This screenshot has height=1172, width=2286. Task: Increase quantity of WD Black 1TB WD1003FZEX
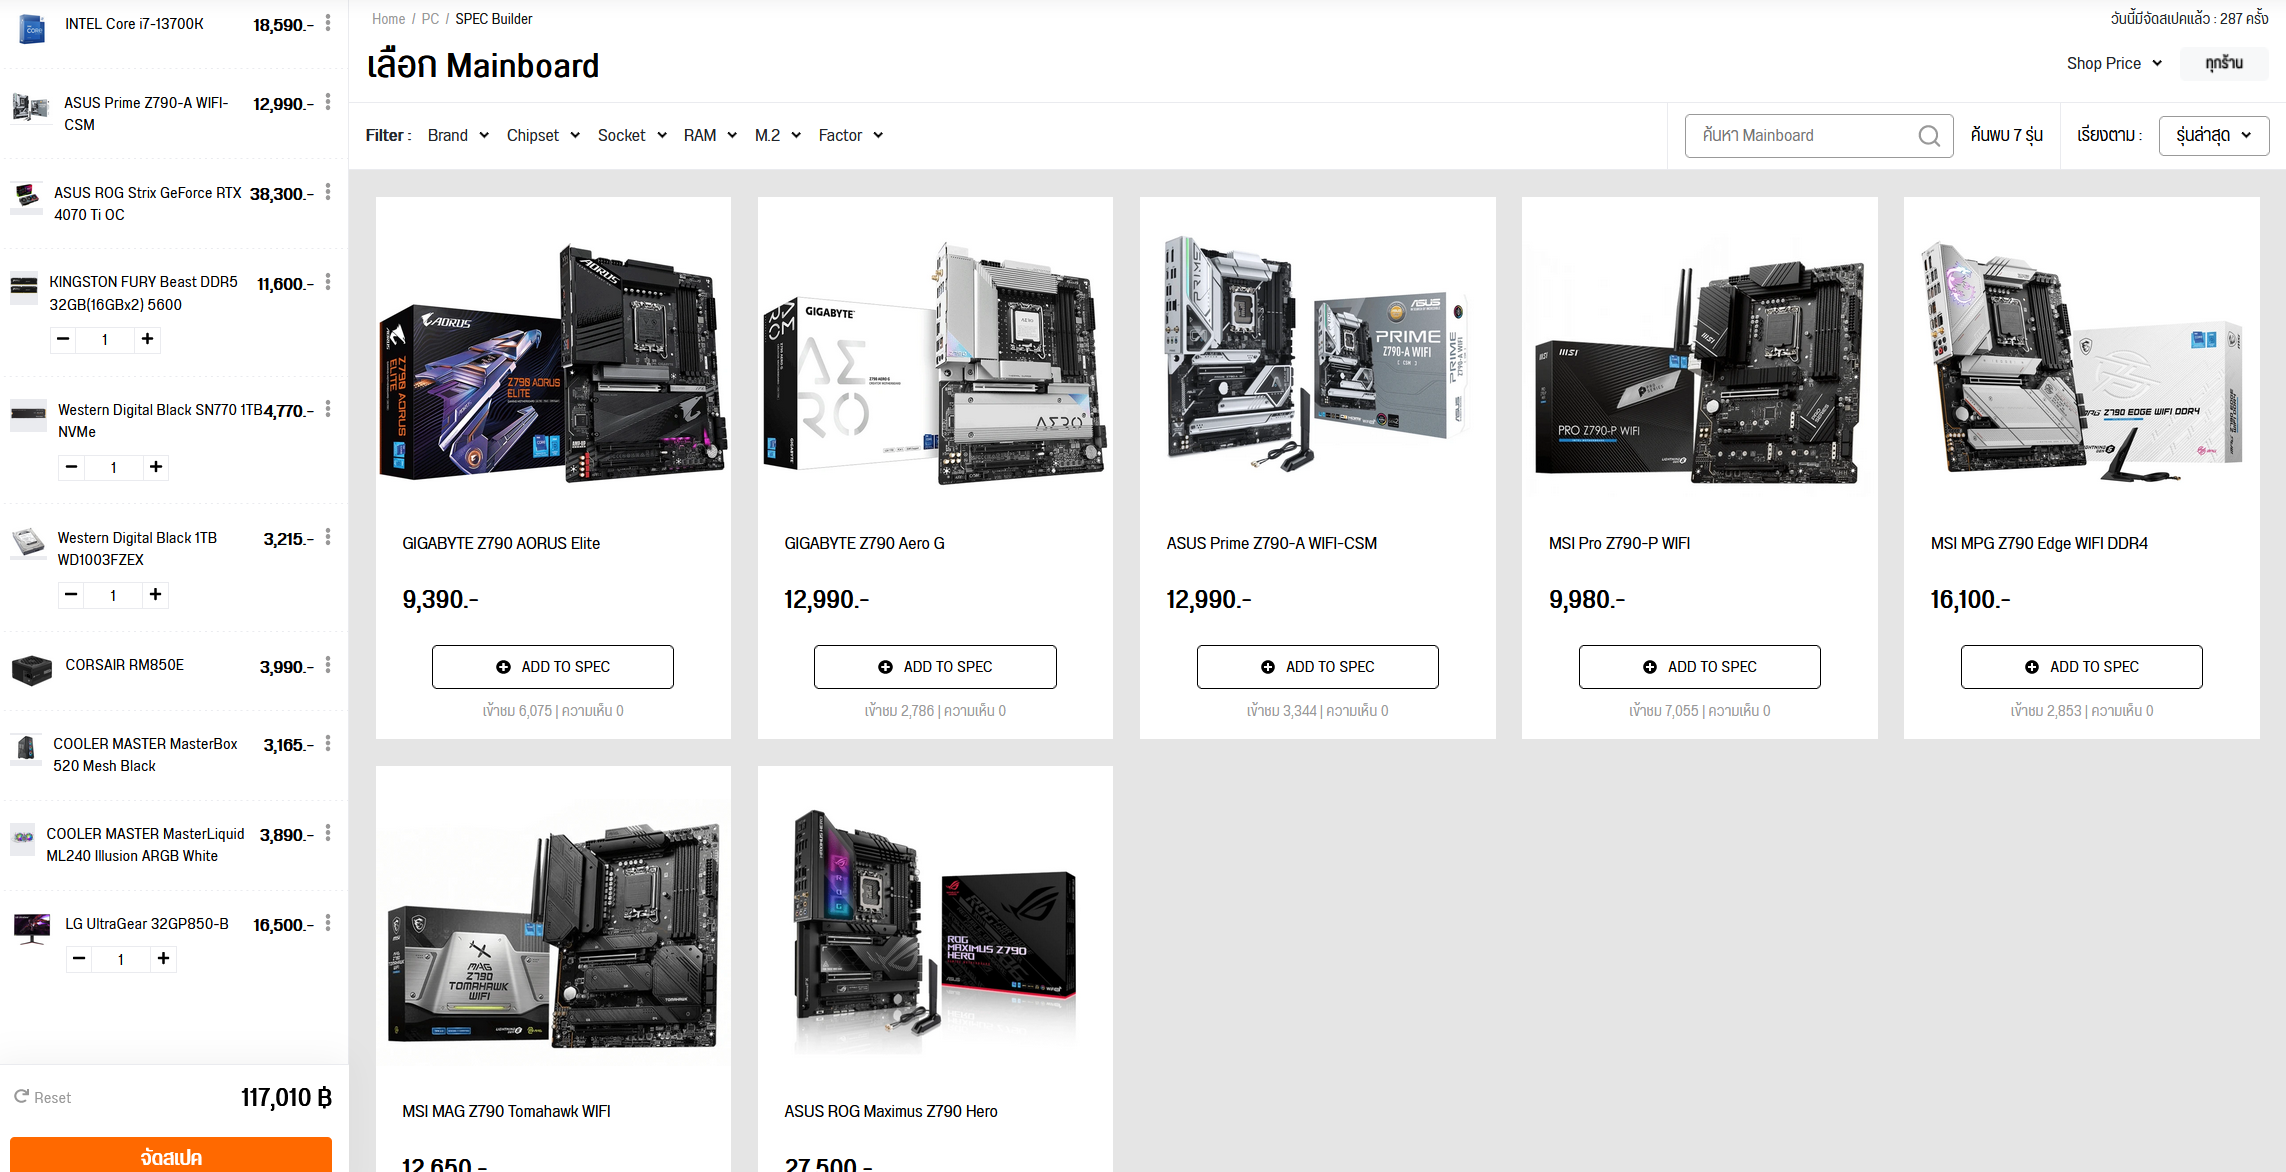click(156, 595)
